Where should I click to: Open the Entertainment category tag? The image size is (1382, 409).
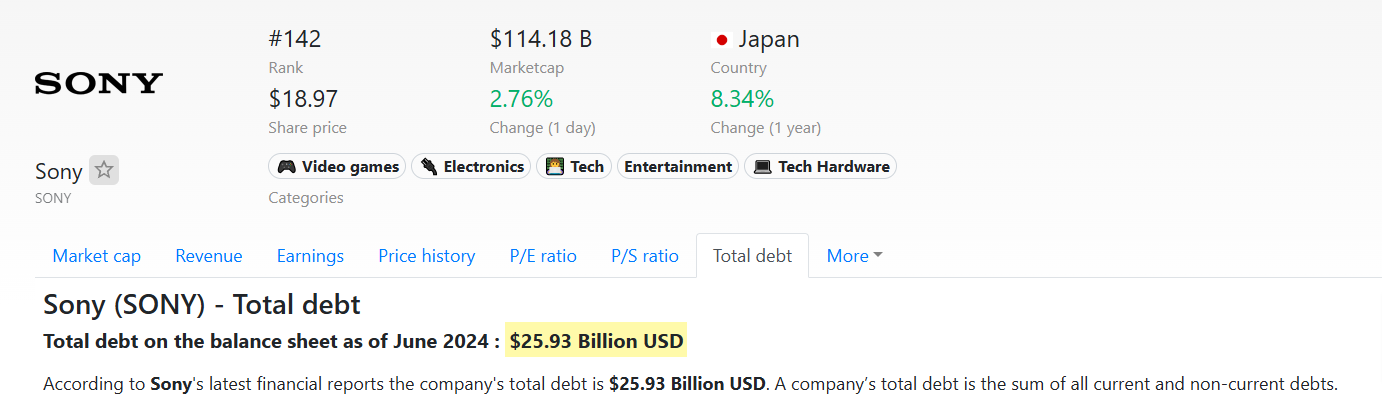pos(678,167)
